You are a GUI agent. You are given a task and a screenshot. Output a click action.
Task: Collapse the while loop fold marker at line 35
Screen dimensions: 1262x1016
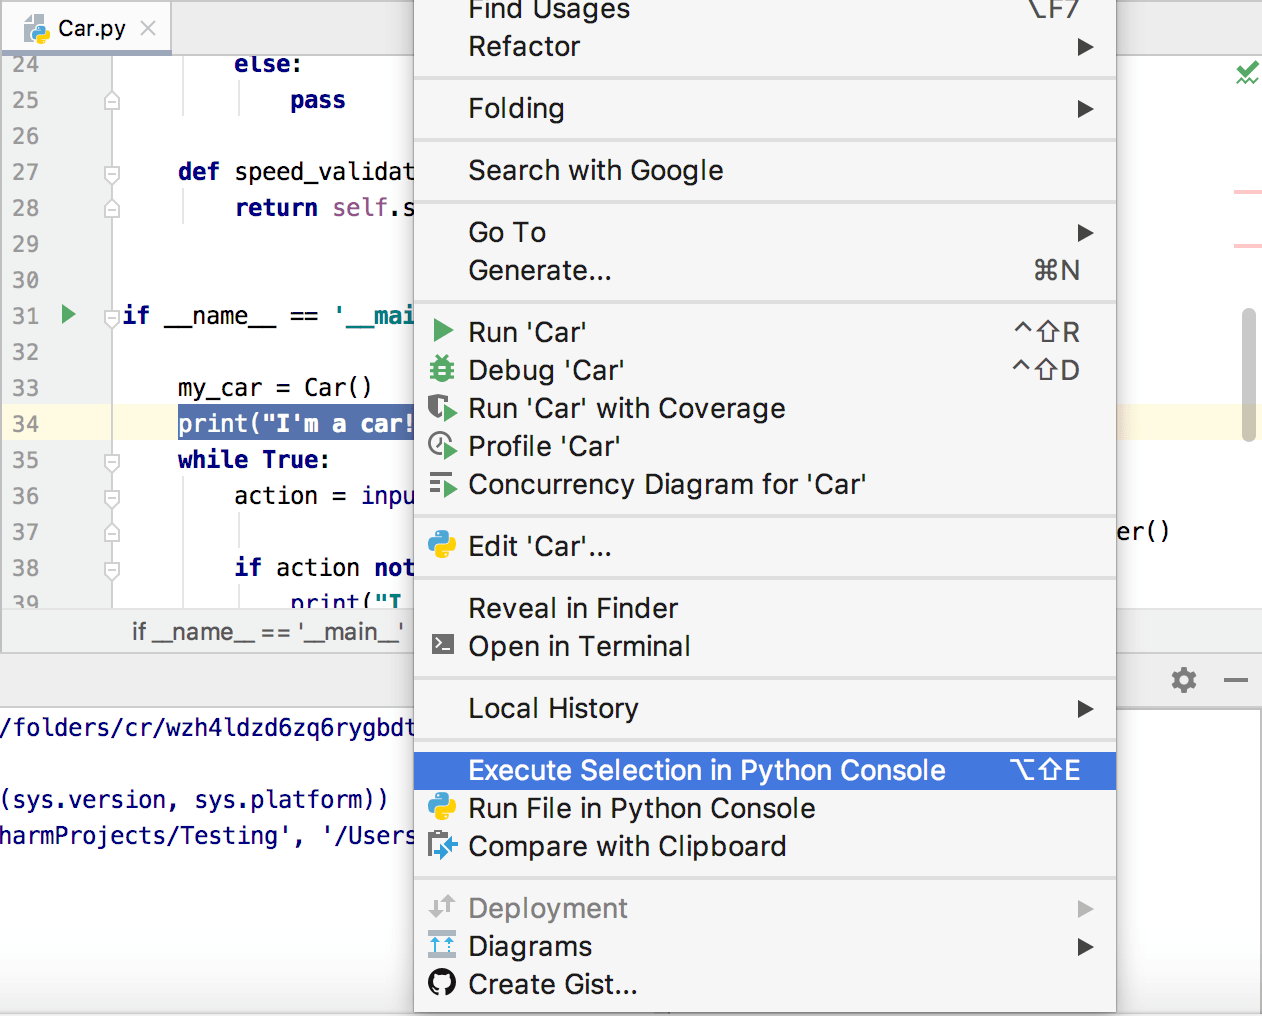point(111,459)
